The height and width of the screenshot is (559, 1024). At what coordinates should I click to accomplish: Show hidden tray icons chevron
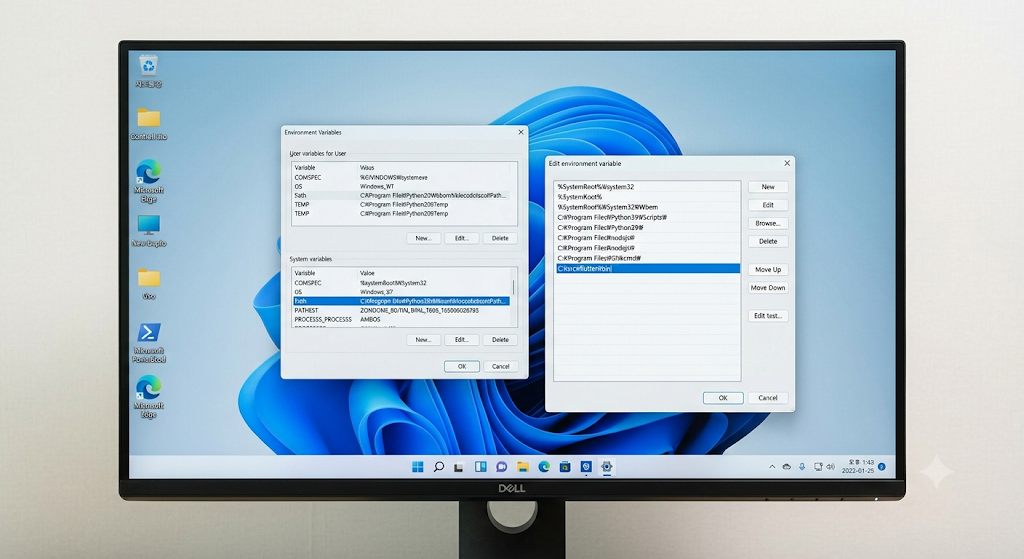[772, 467]
